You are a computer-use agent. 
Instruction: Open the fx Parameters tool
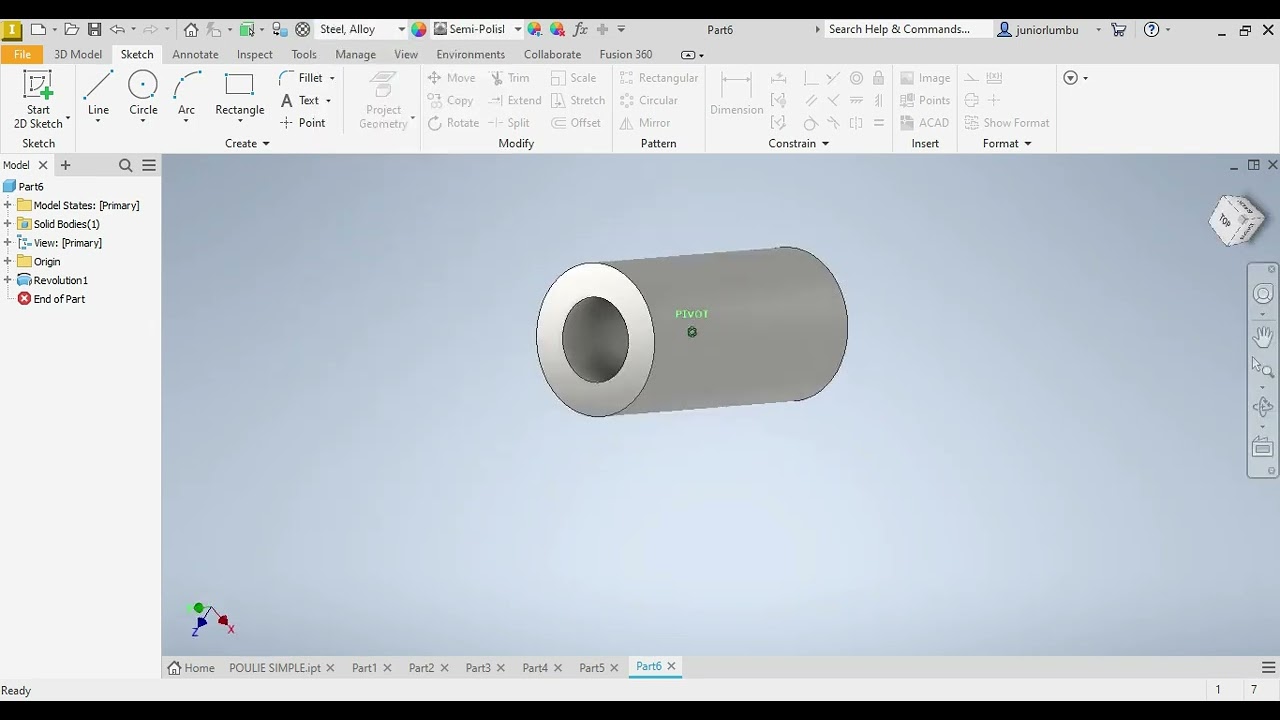[579, 29]
